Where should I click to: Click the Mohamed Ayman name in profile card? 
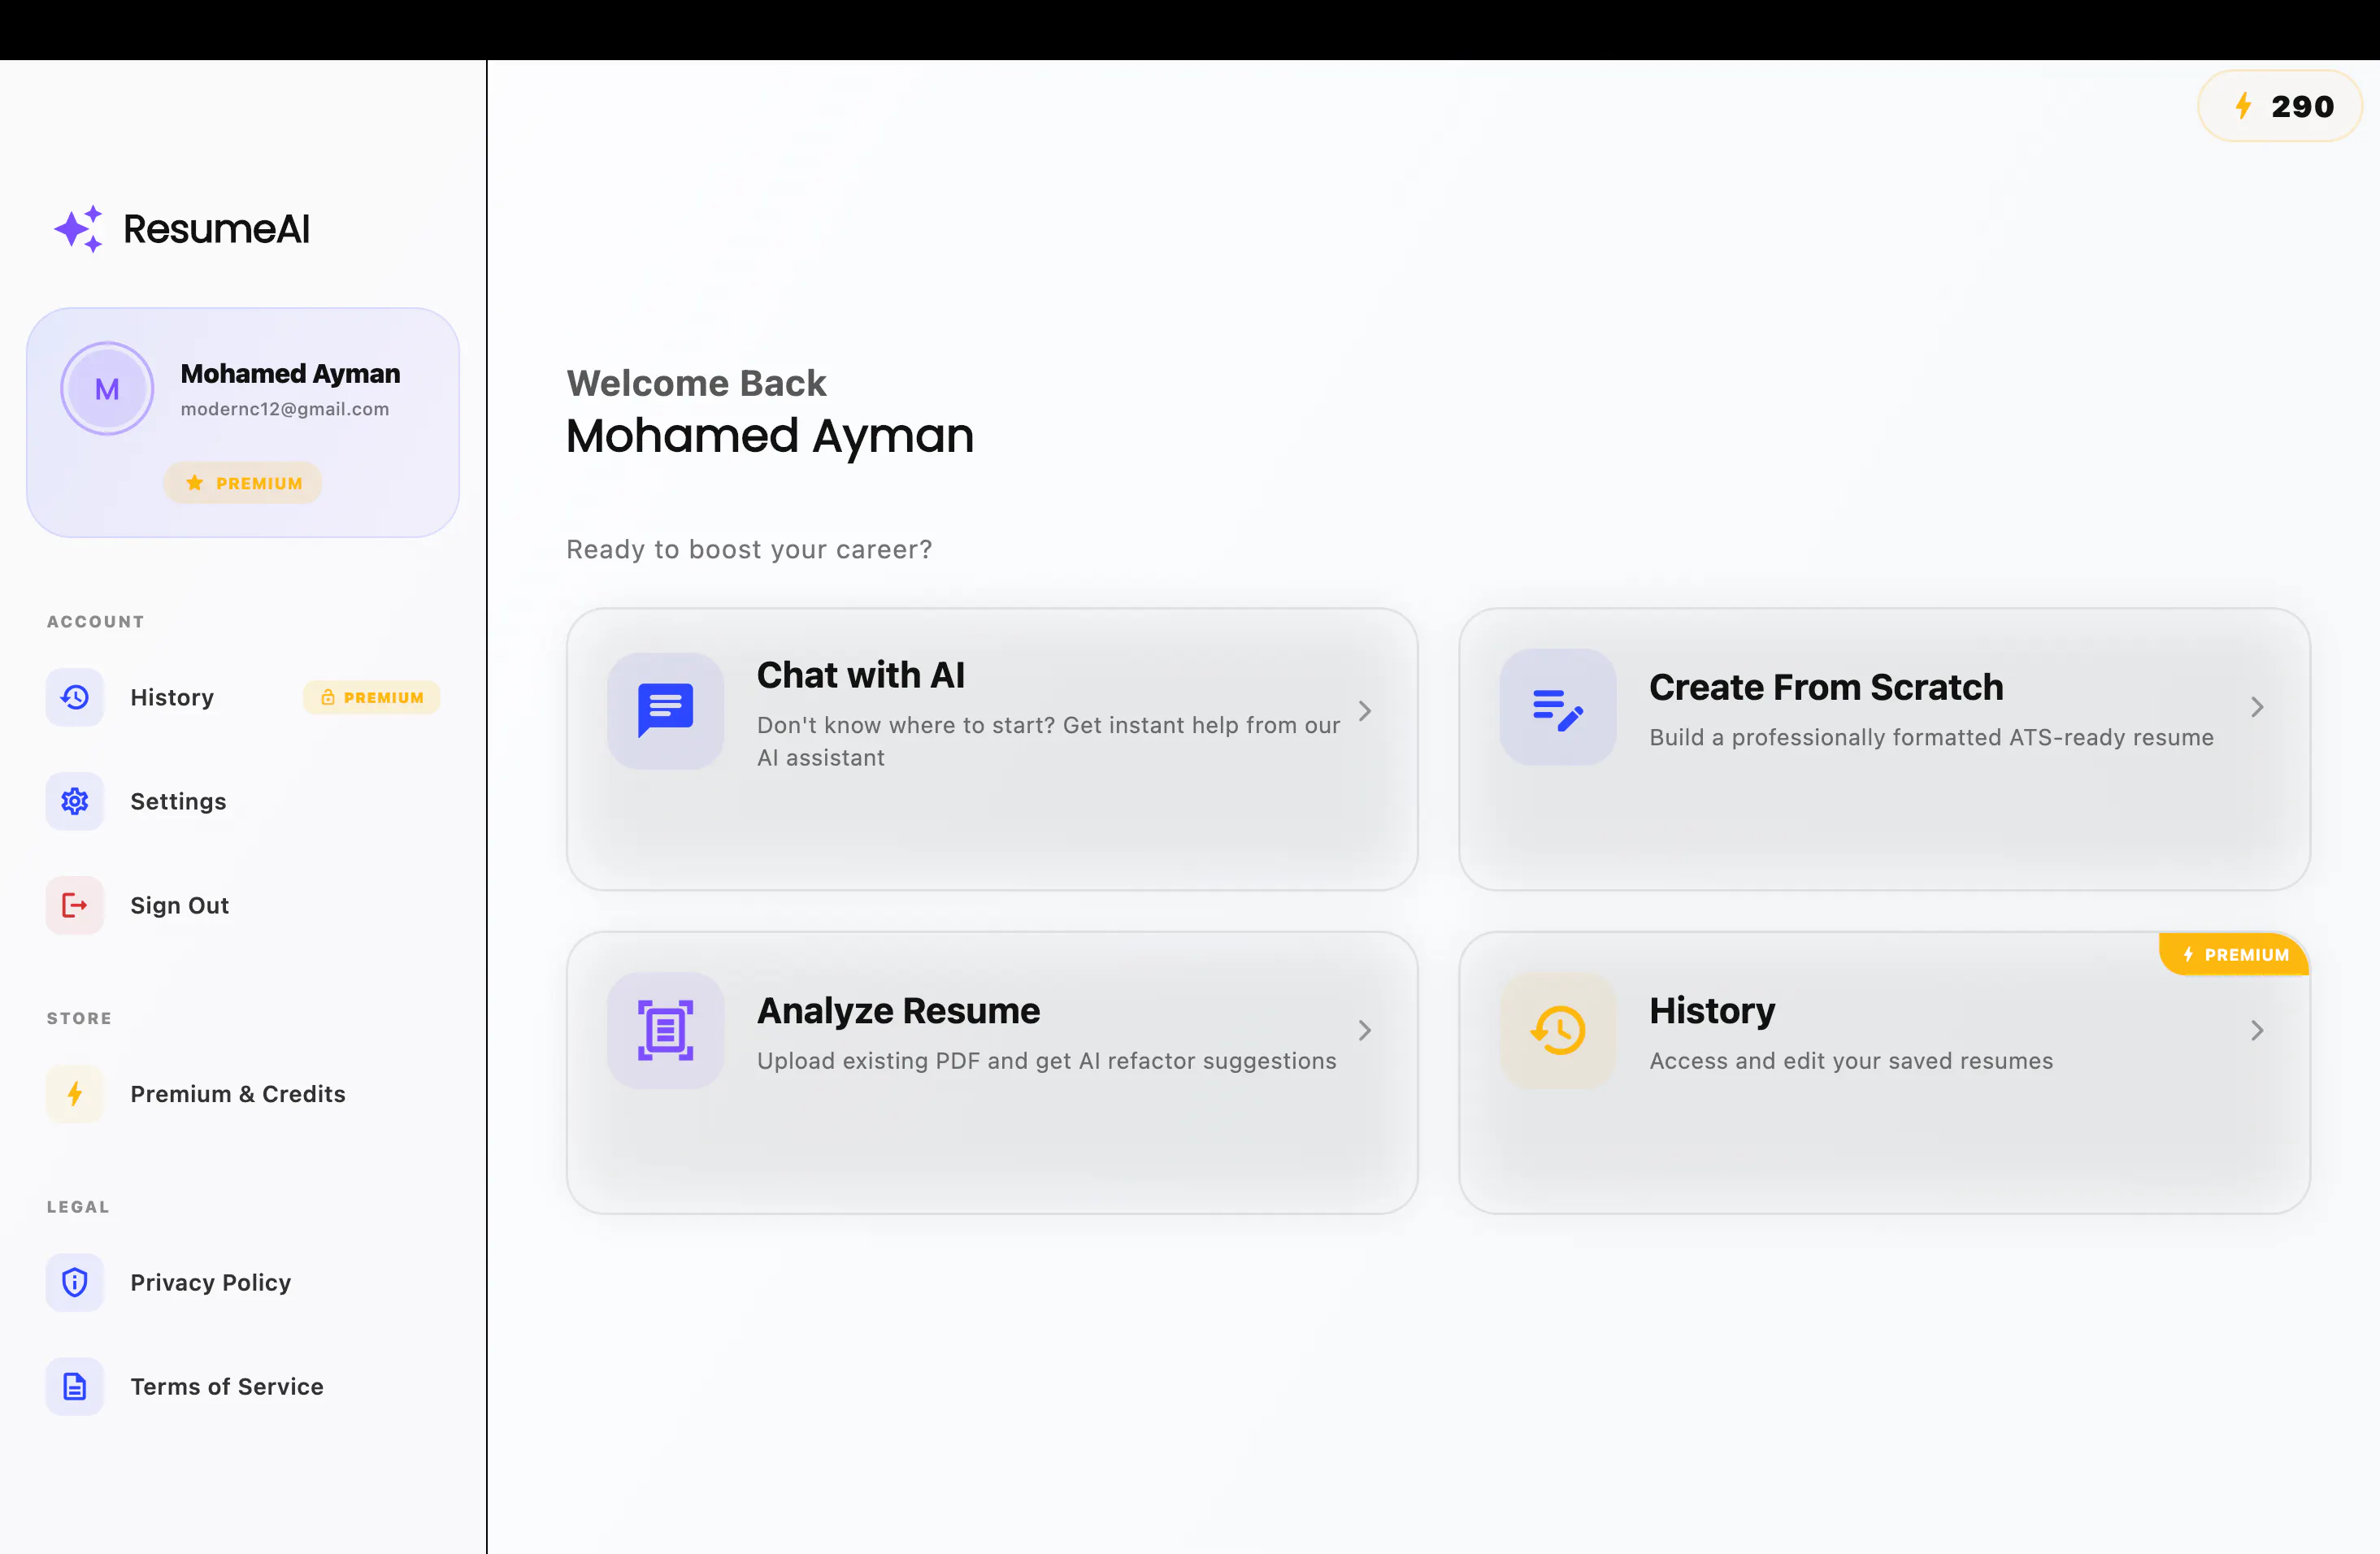[x=290, y=373]
